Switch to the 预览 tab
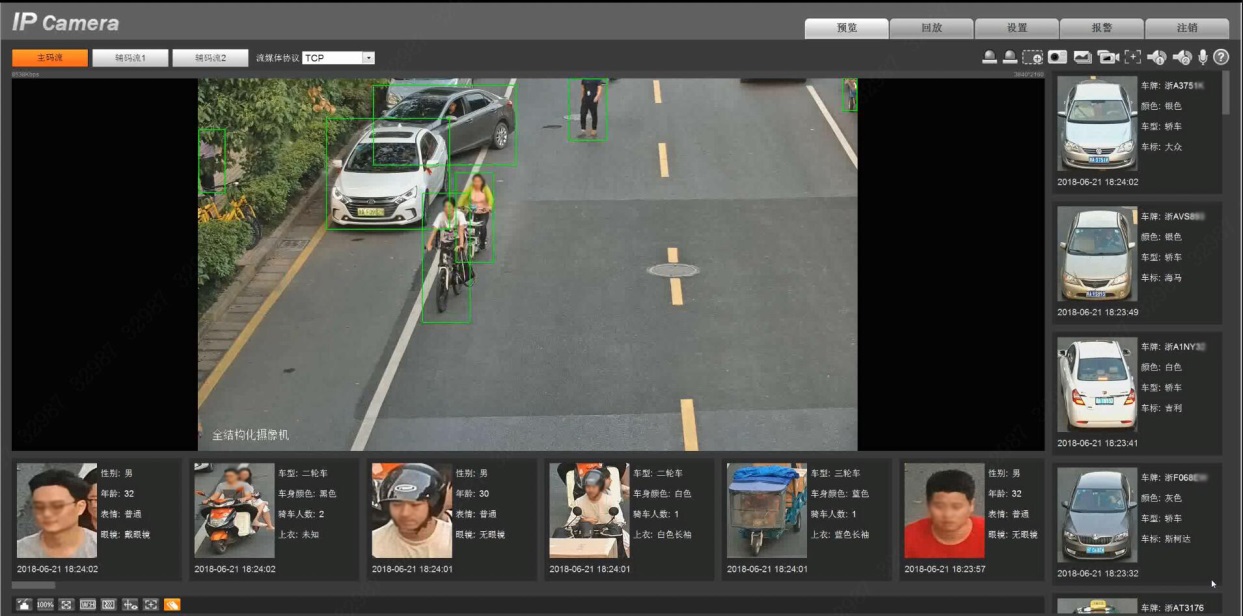Screen dimensions: 1243x616 coord(846,28)
